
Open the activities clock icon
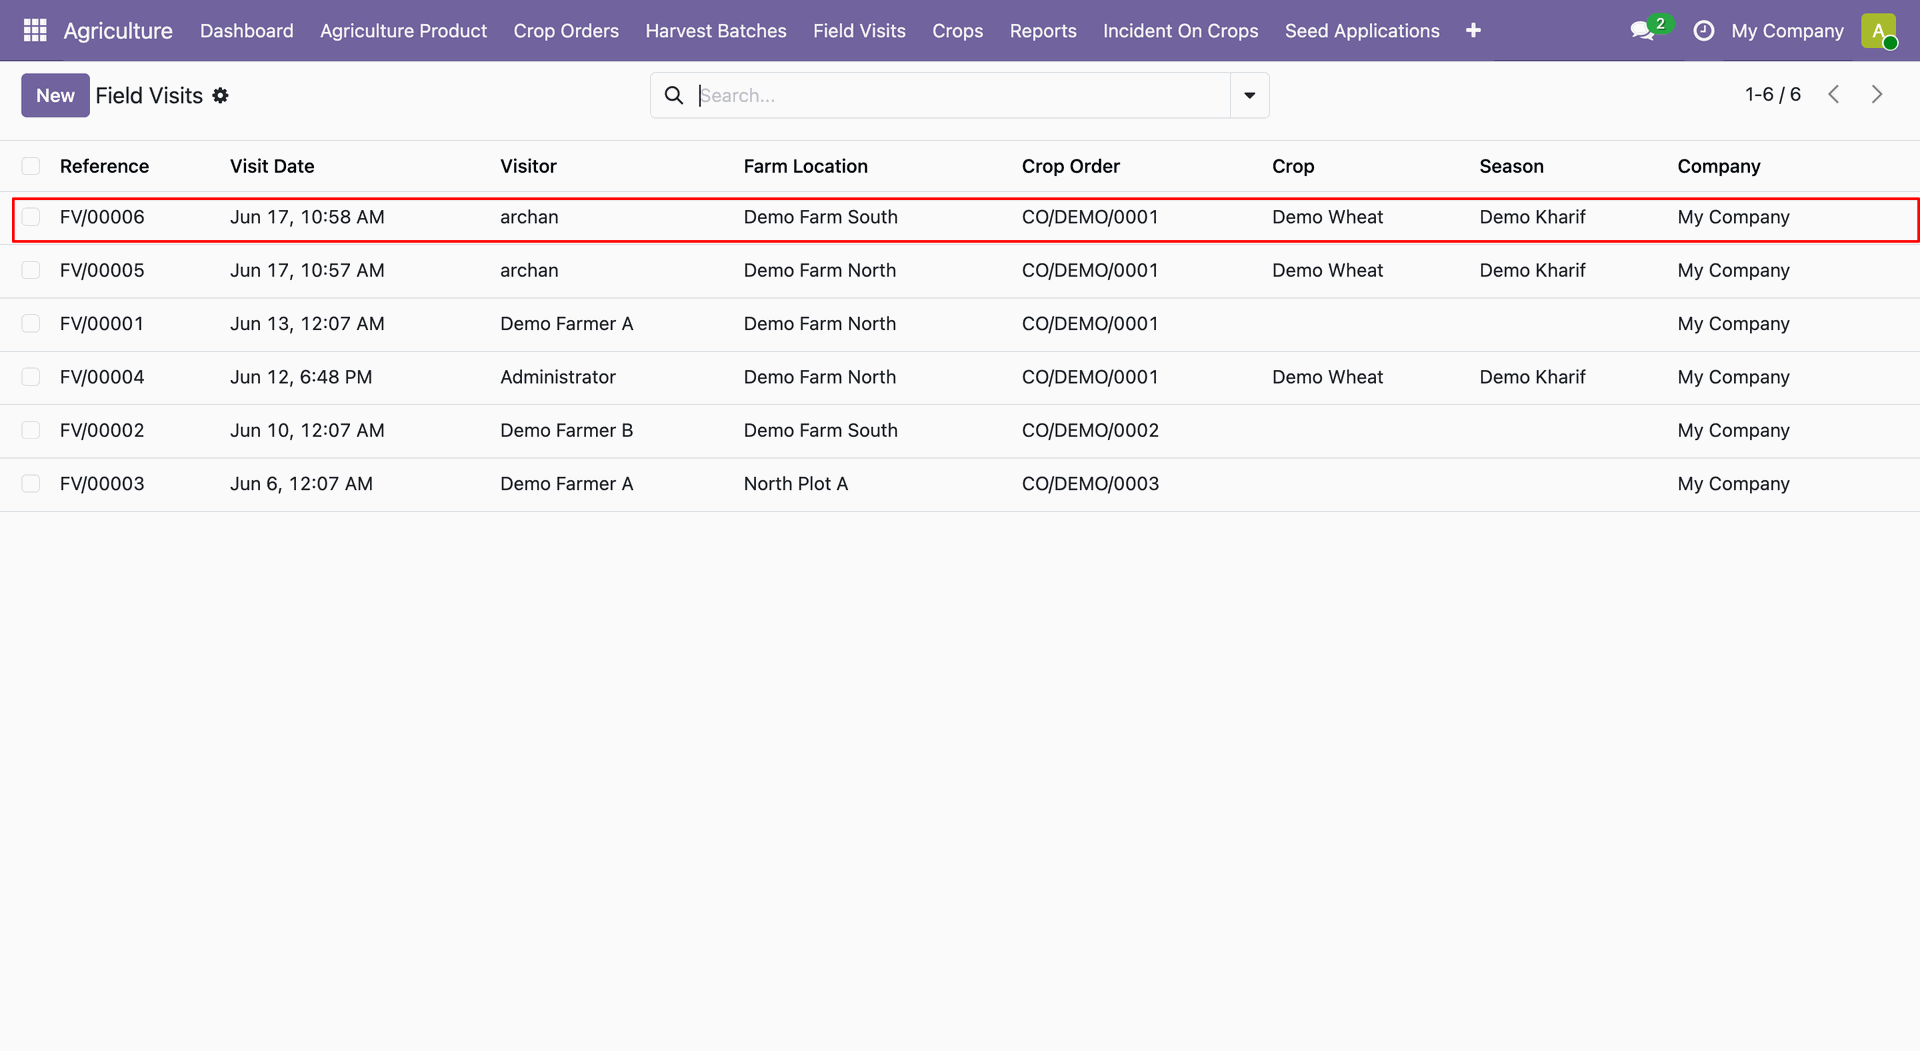coord(1704,31)
